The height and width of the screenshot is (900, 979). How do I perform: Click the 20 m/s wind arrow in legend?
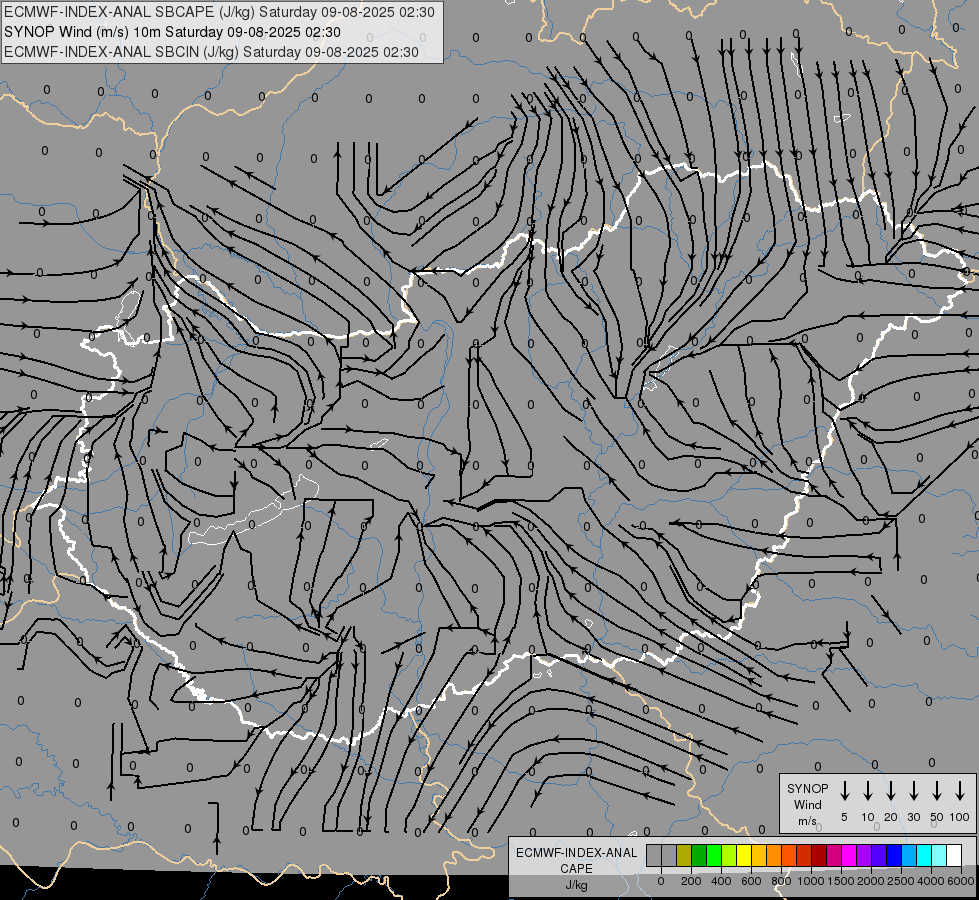pyautogui.click(x=890, y=791)
